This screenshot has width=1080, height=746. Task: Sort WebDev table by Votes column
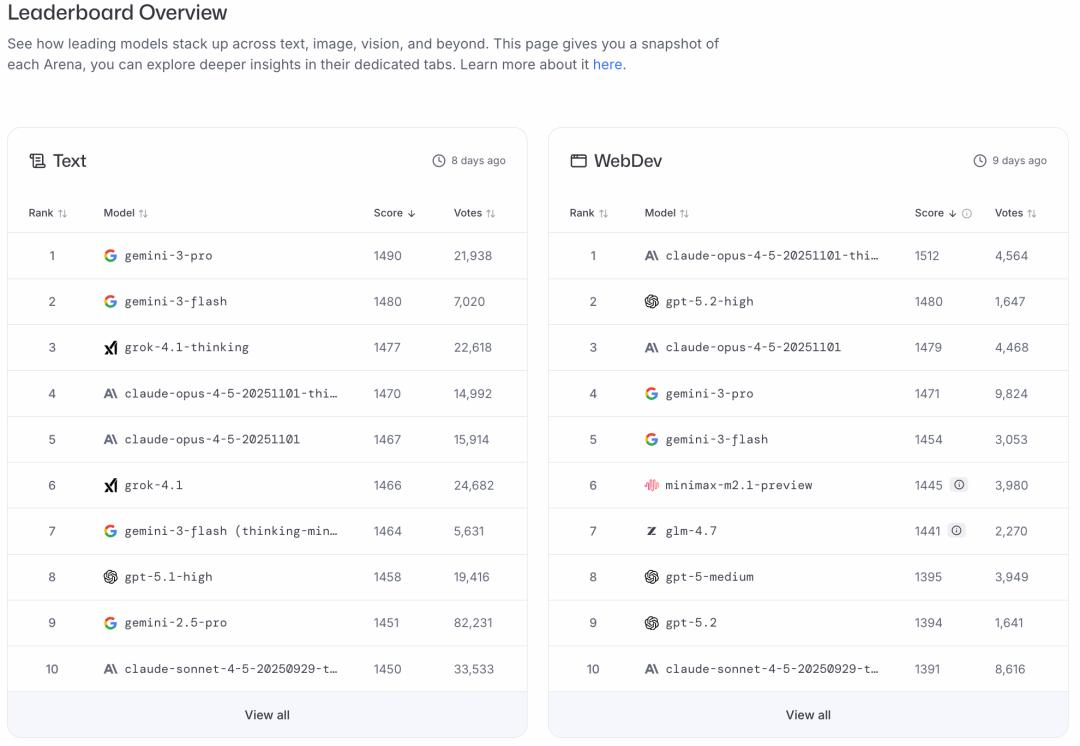click(1015, 213)
